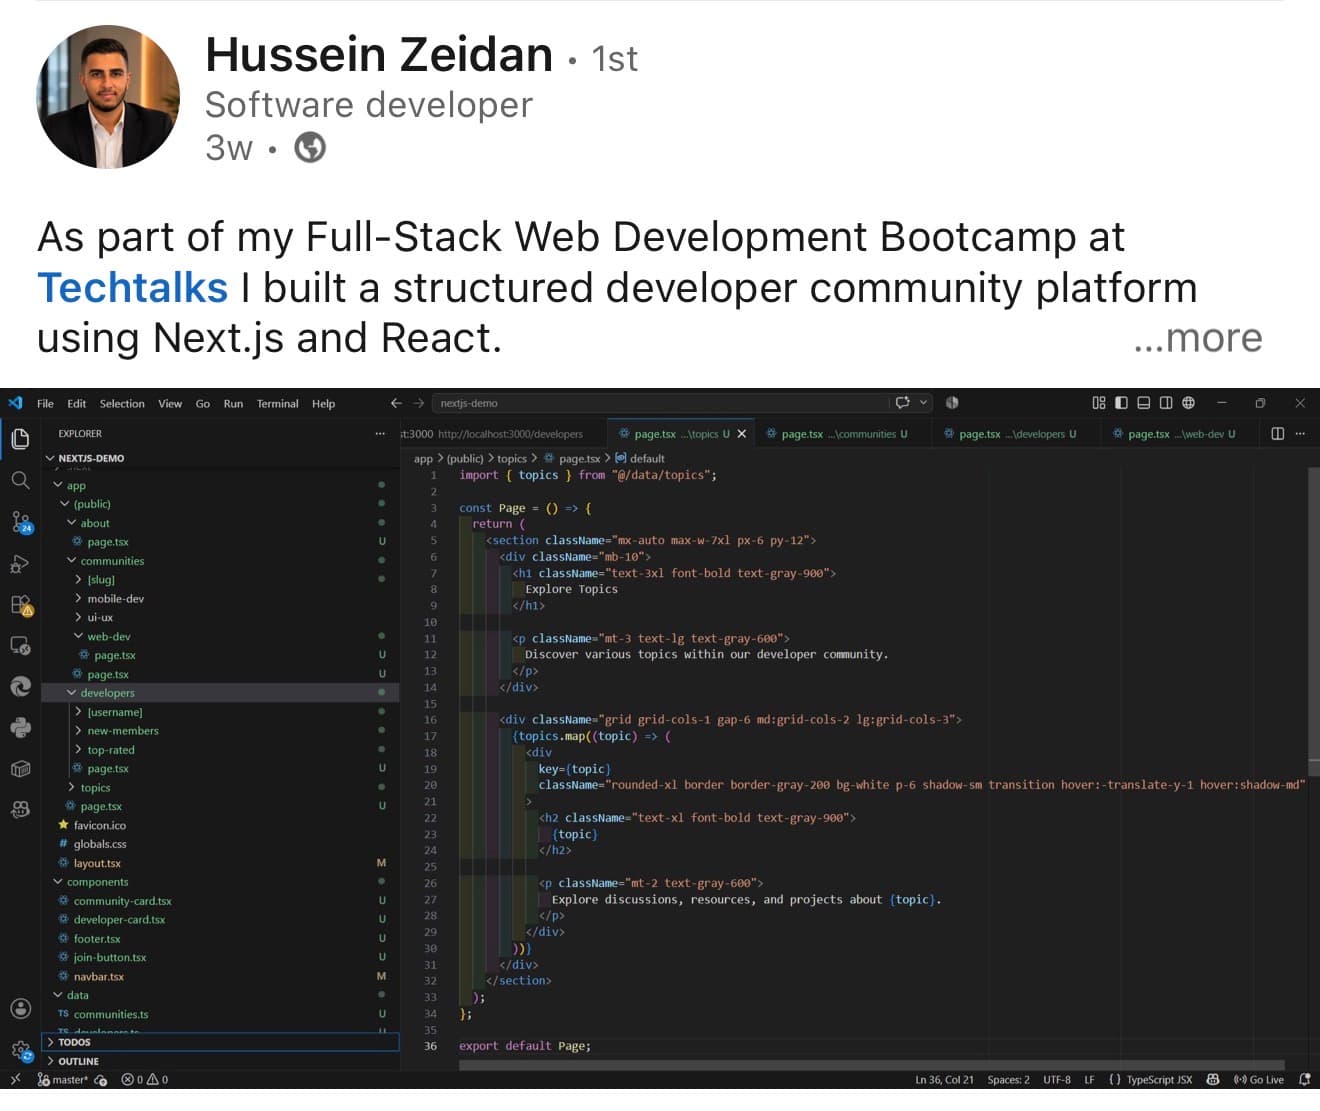Open navbar.tsx in explorer
The image size is (1320, 1111).
99,977
